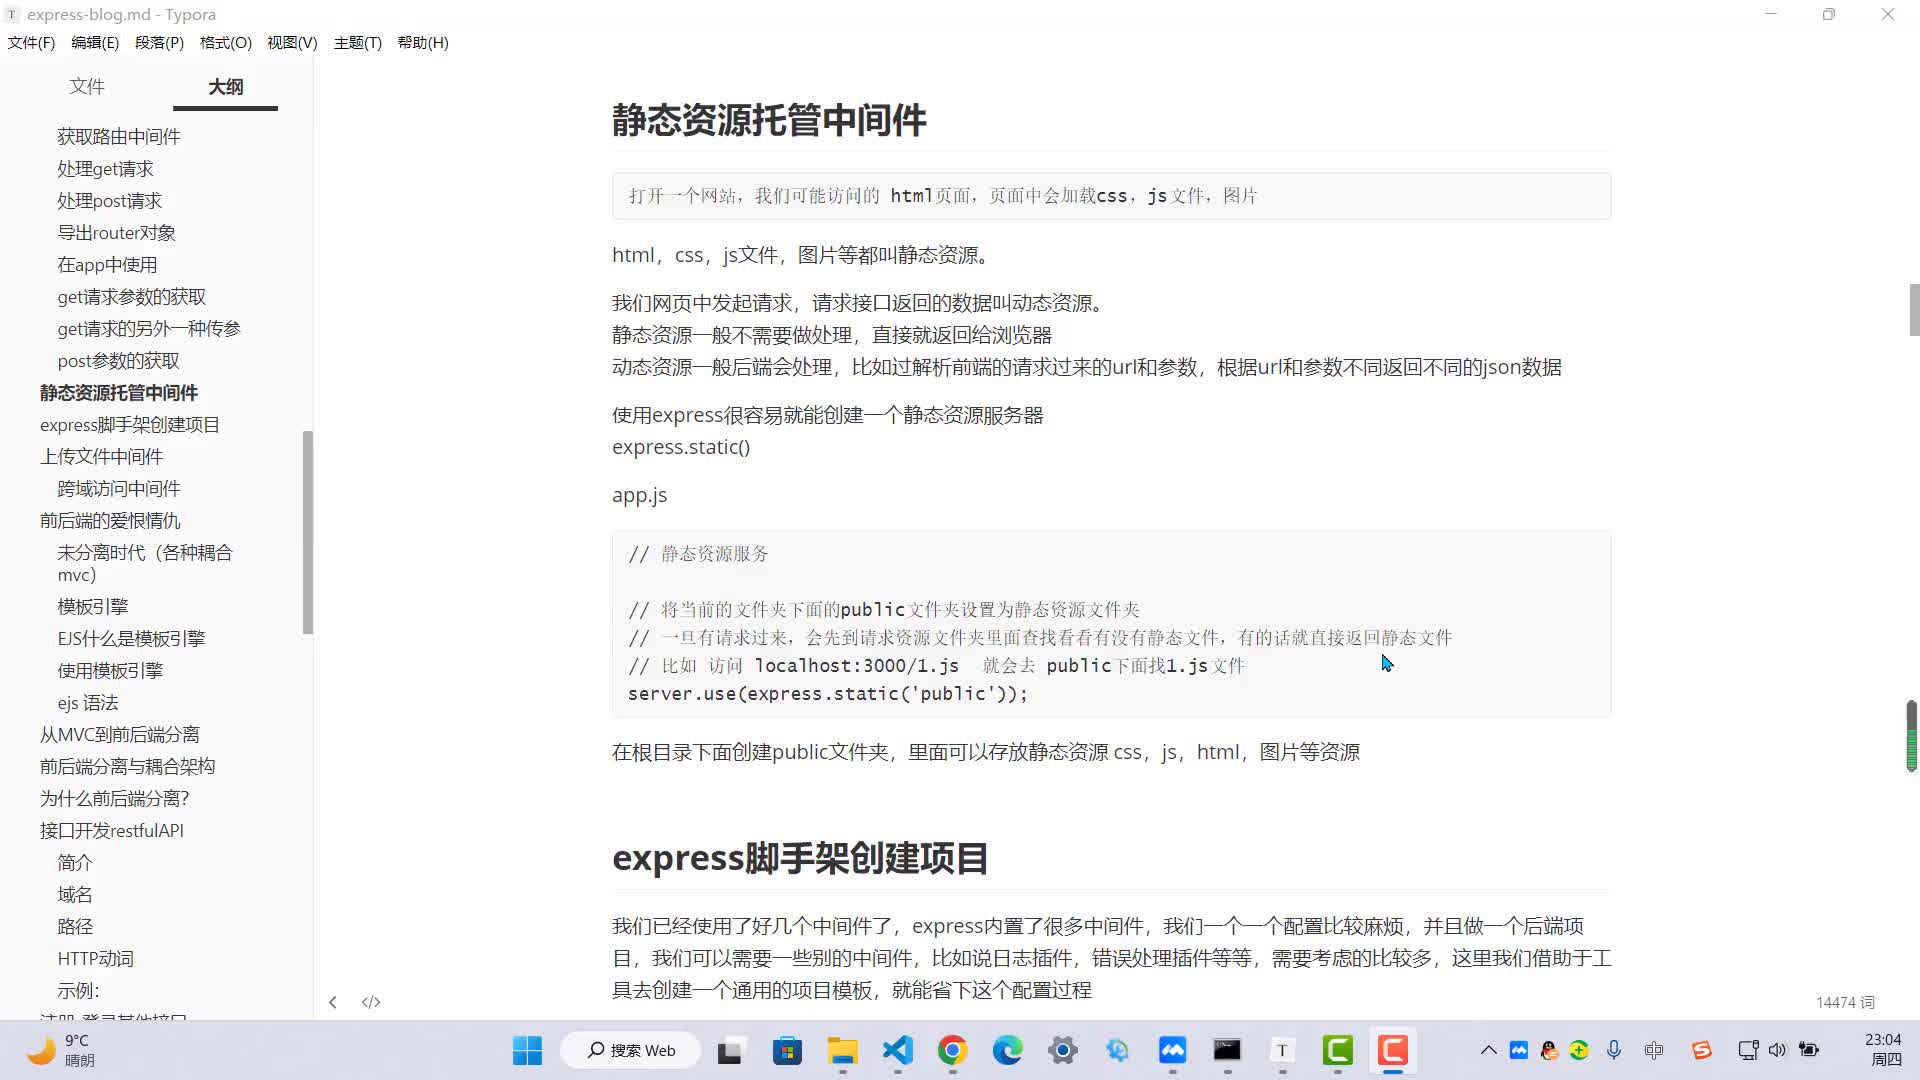This screenshot has height=1080, width=1920.
Task: Open File Explorer from the taskbar
Action: pos(842,1050)
